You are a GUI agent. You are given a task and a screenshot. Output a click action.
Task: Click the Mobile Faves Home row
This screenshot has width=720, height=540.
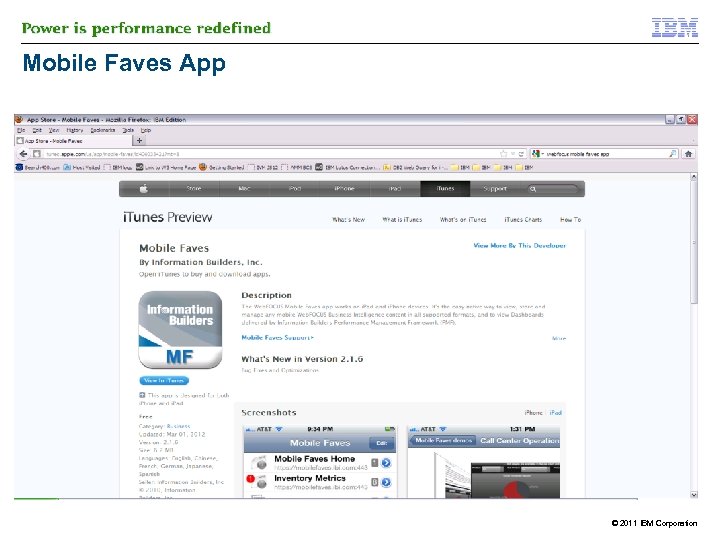[x=321, y=462]
